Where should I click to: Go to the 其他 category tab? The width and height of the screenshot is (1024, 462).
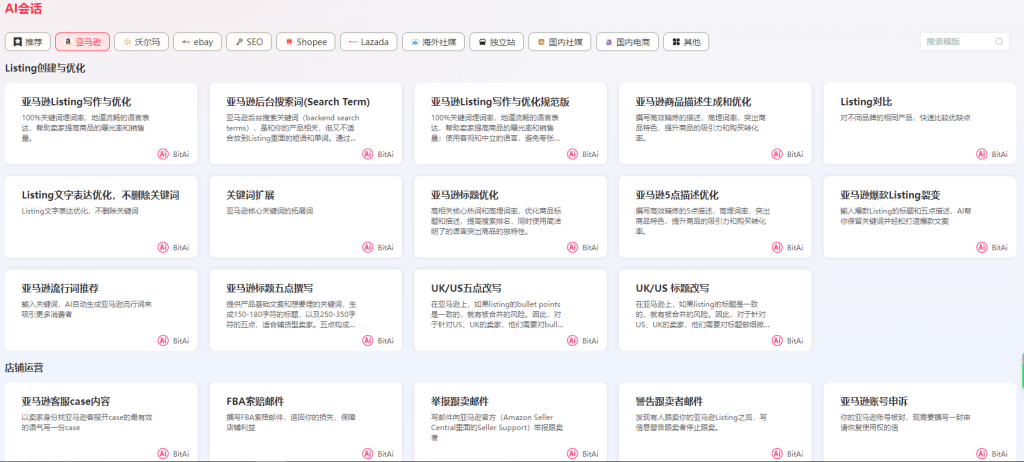tap(687, 42)
